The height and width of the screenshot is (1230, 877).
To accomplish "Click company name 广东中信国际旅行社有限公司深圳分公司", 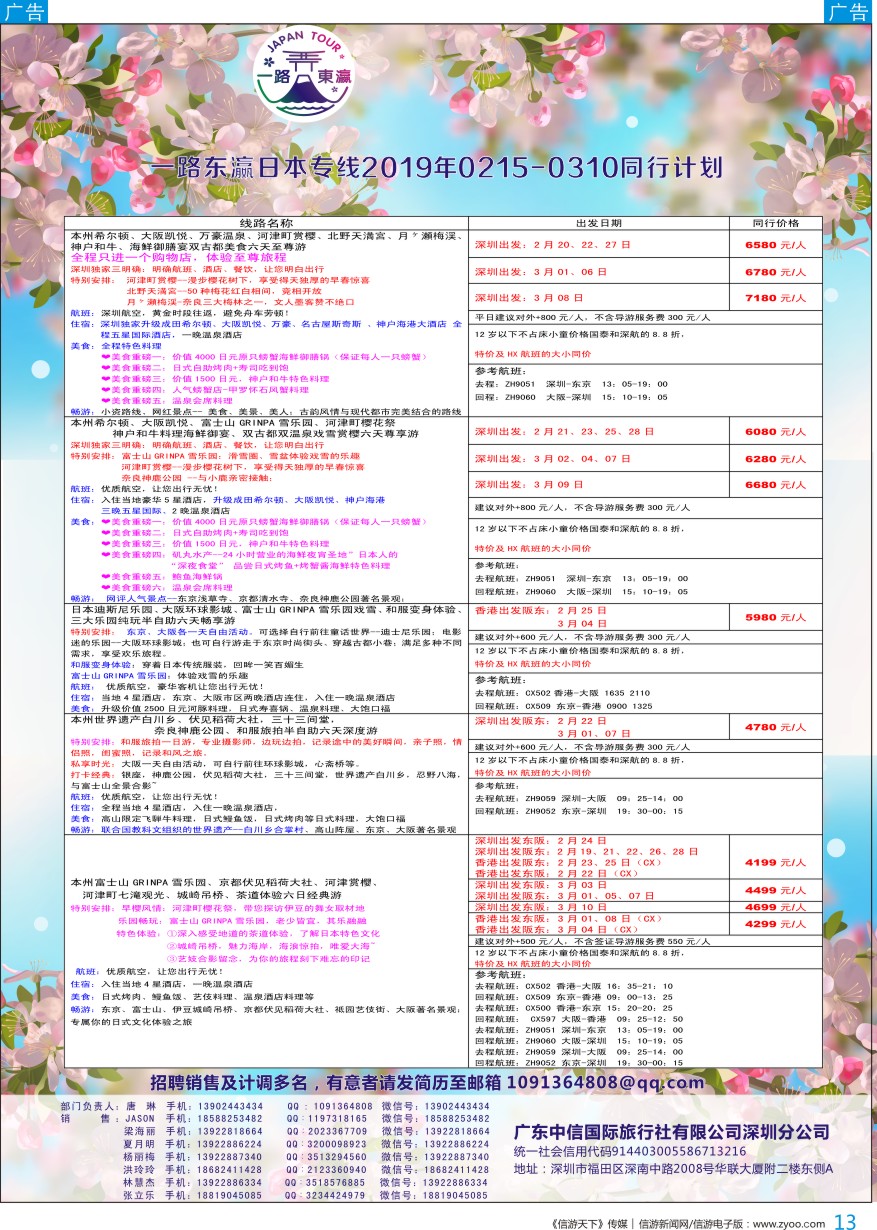I will coord(671,1130).
